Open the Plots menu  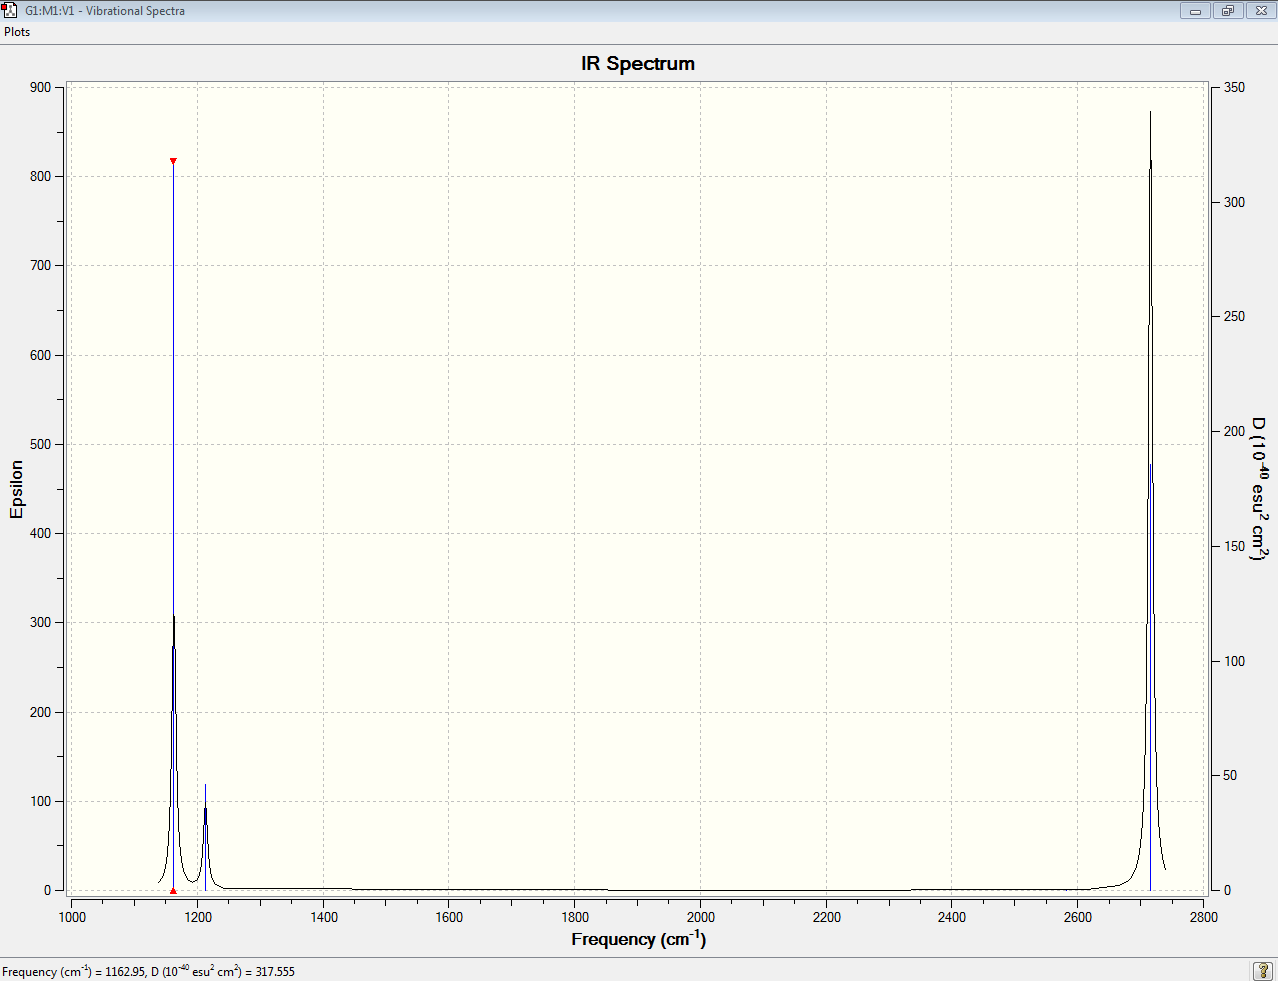(x=17, y=32)
